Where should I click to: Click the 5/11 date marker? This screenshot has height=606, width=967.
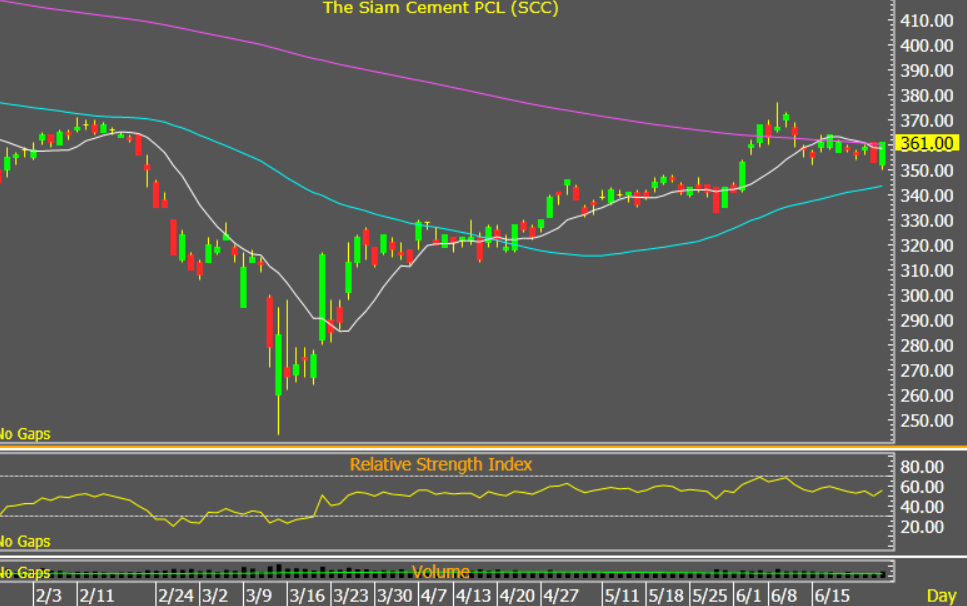(x=622, y=596)
